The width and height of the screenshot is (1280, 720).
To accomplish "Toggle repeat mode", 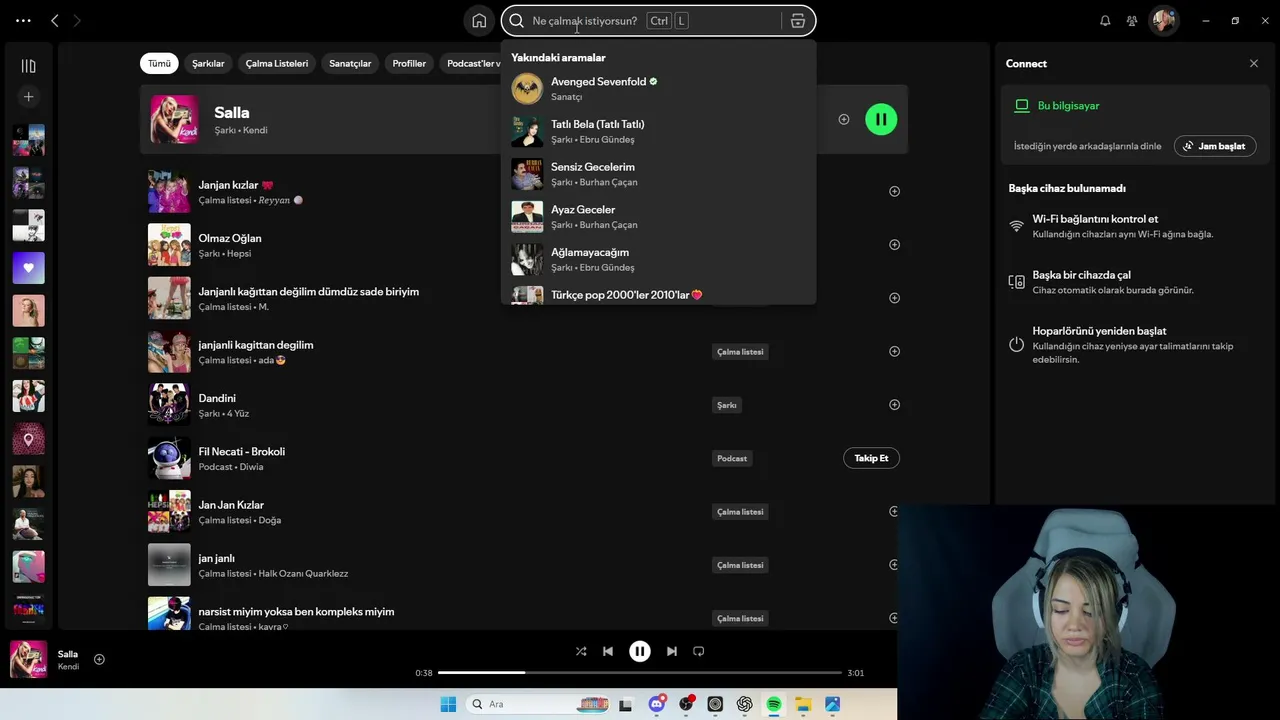I will (x=699, y=651).
